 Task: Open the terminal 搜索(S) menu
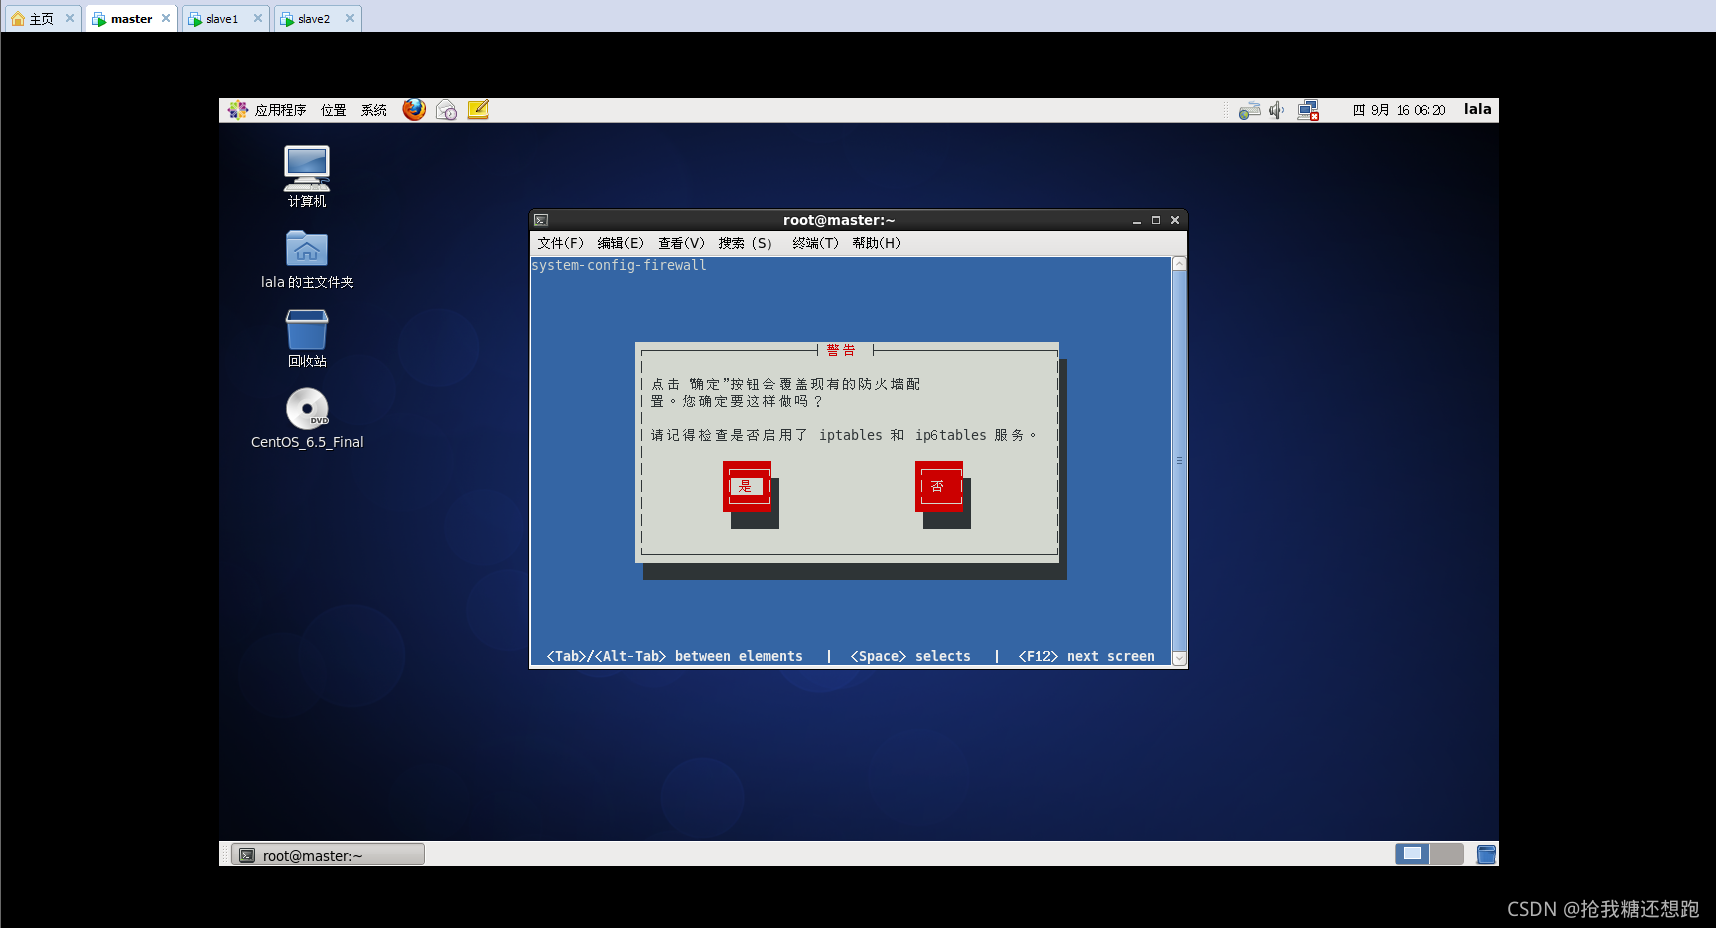pyautogui.click(x=745, y=243)
